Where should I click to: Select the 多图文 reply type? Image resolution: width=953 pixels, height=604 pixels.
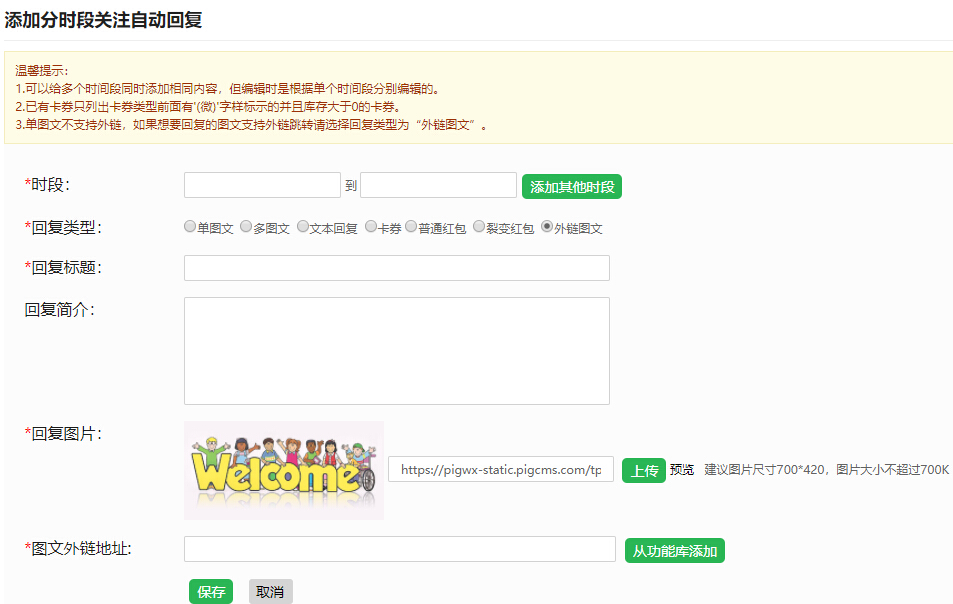(x=246, y=225)
